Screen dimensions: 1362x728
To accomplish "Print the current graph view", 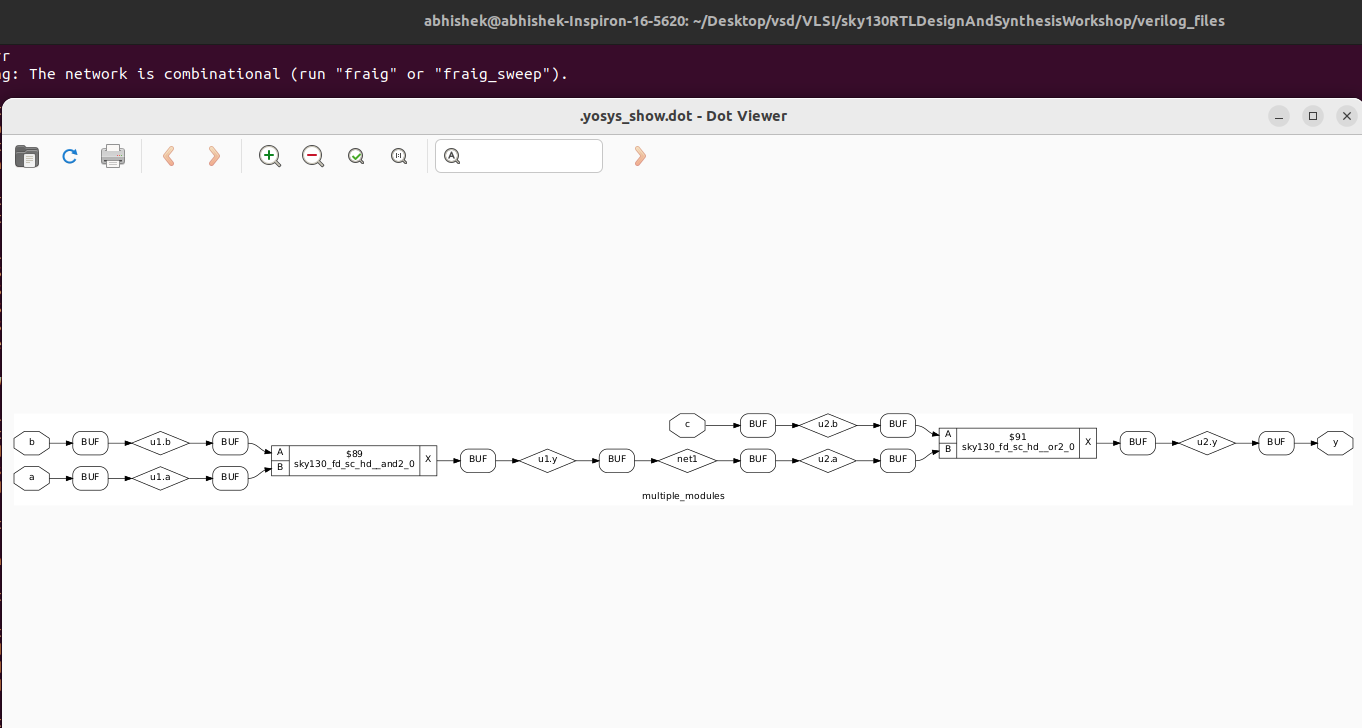I will pos(112,156).
